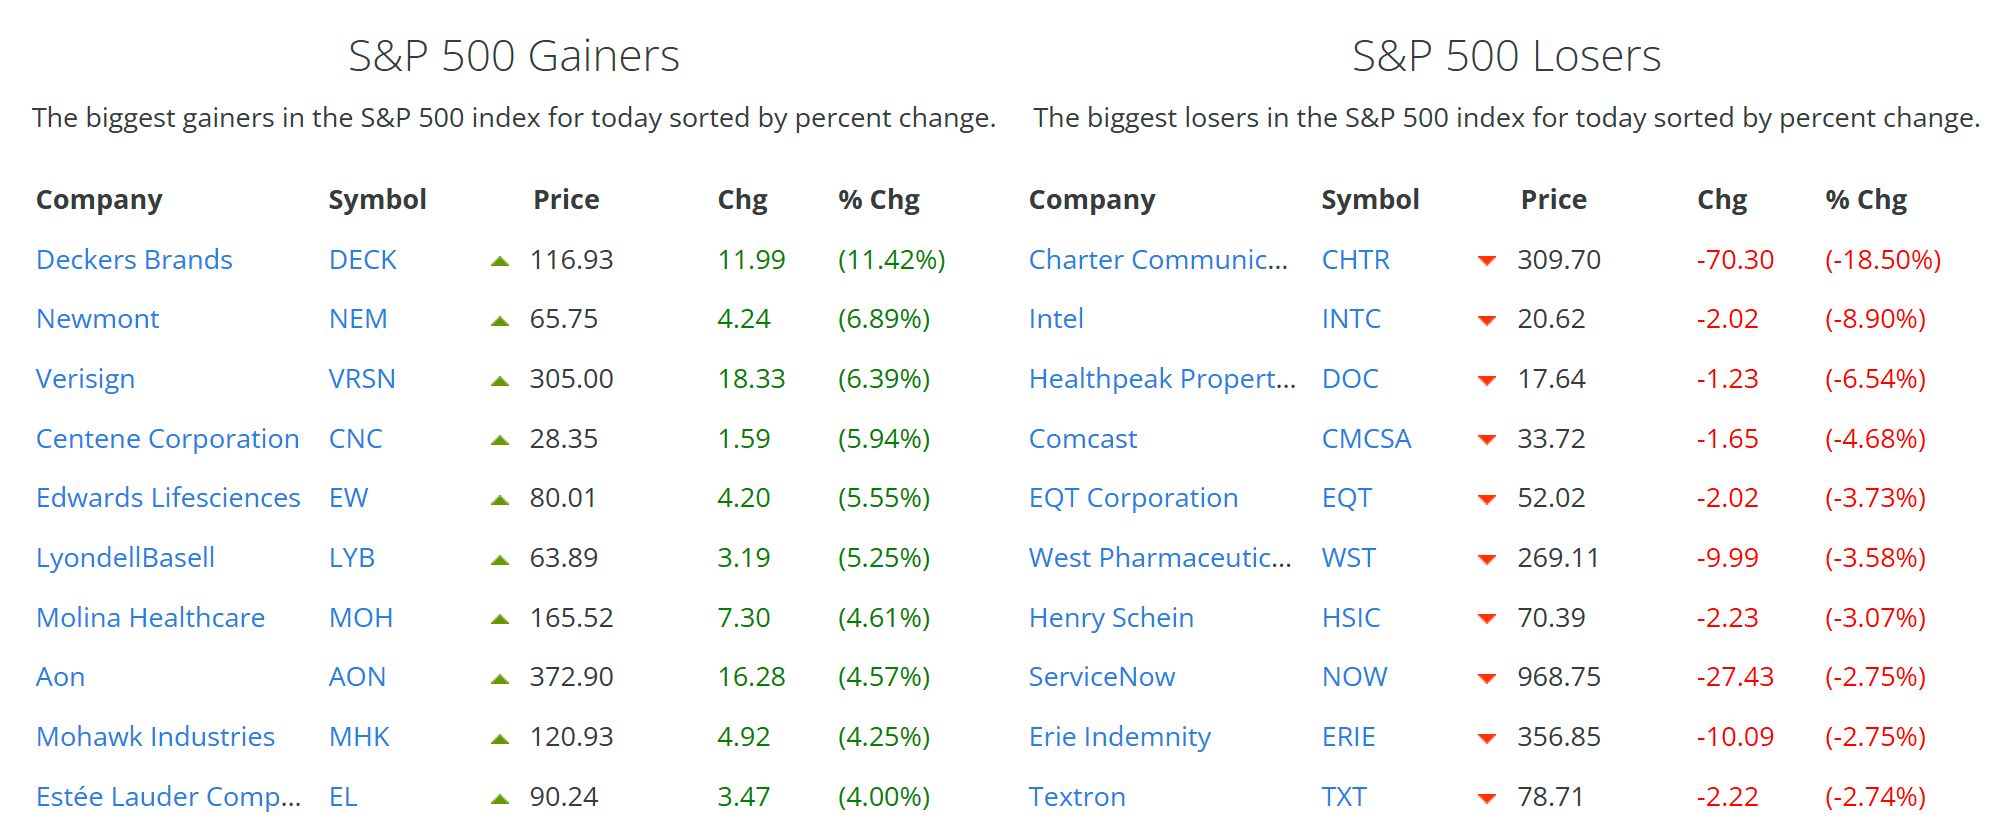Open the Intel company page
2000x831 pixels.
click(x=1055, y=319)
